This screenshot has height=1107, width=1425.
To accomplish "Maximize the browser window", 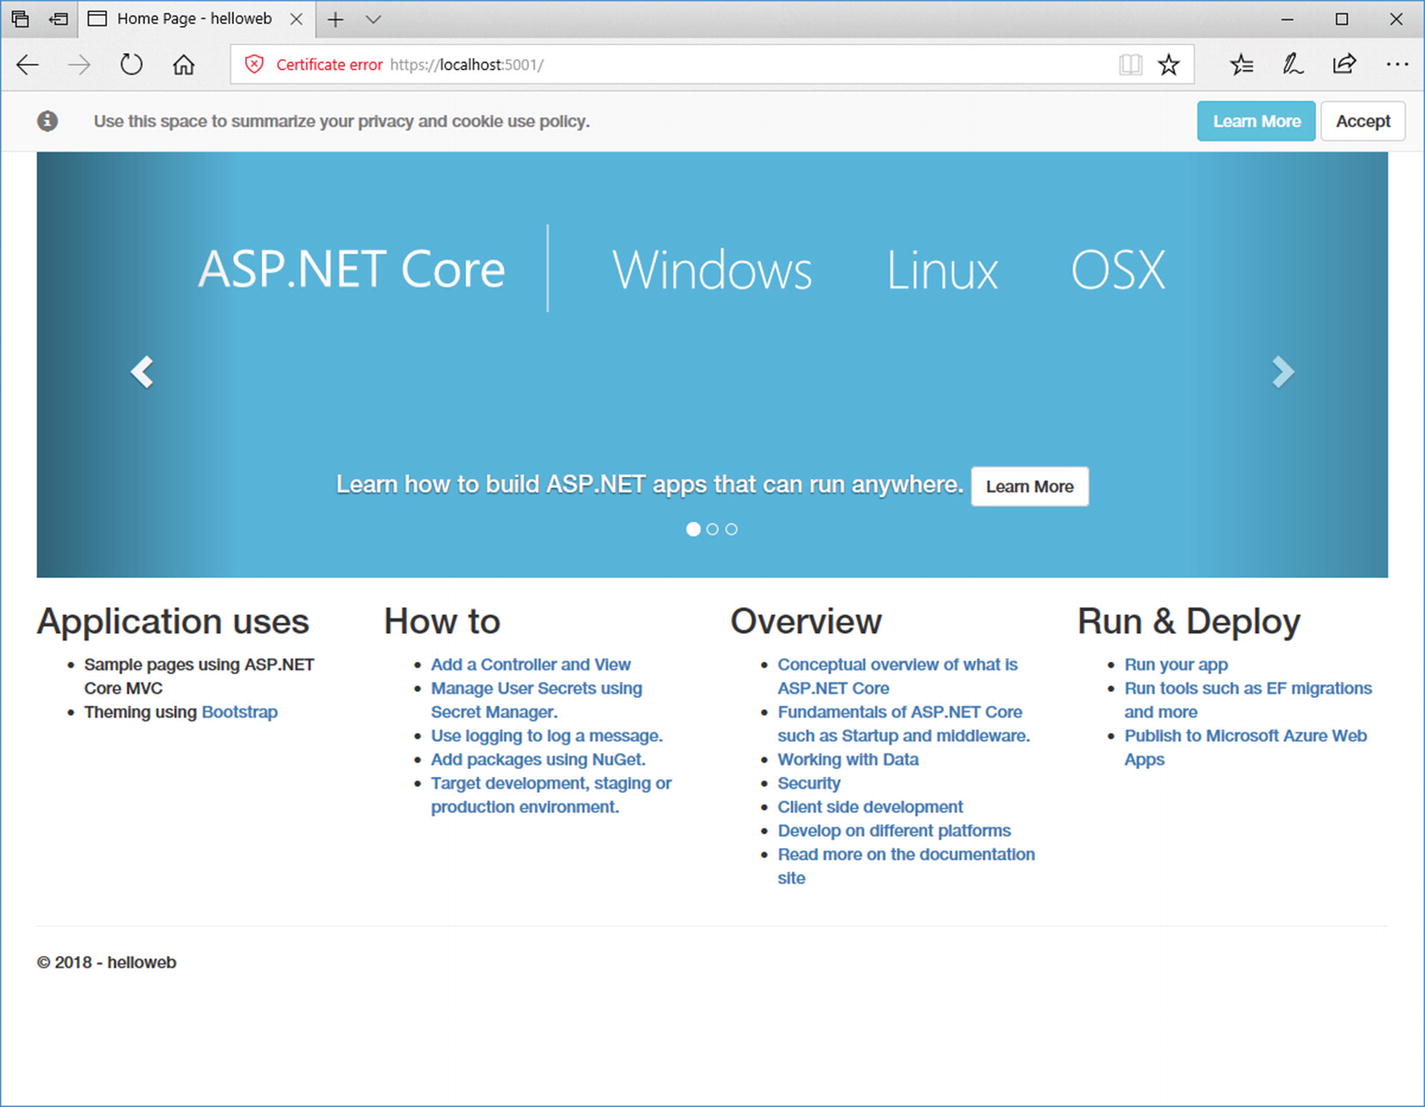I will [1342, 19].
